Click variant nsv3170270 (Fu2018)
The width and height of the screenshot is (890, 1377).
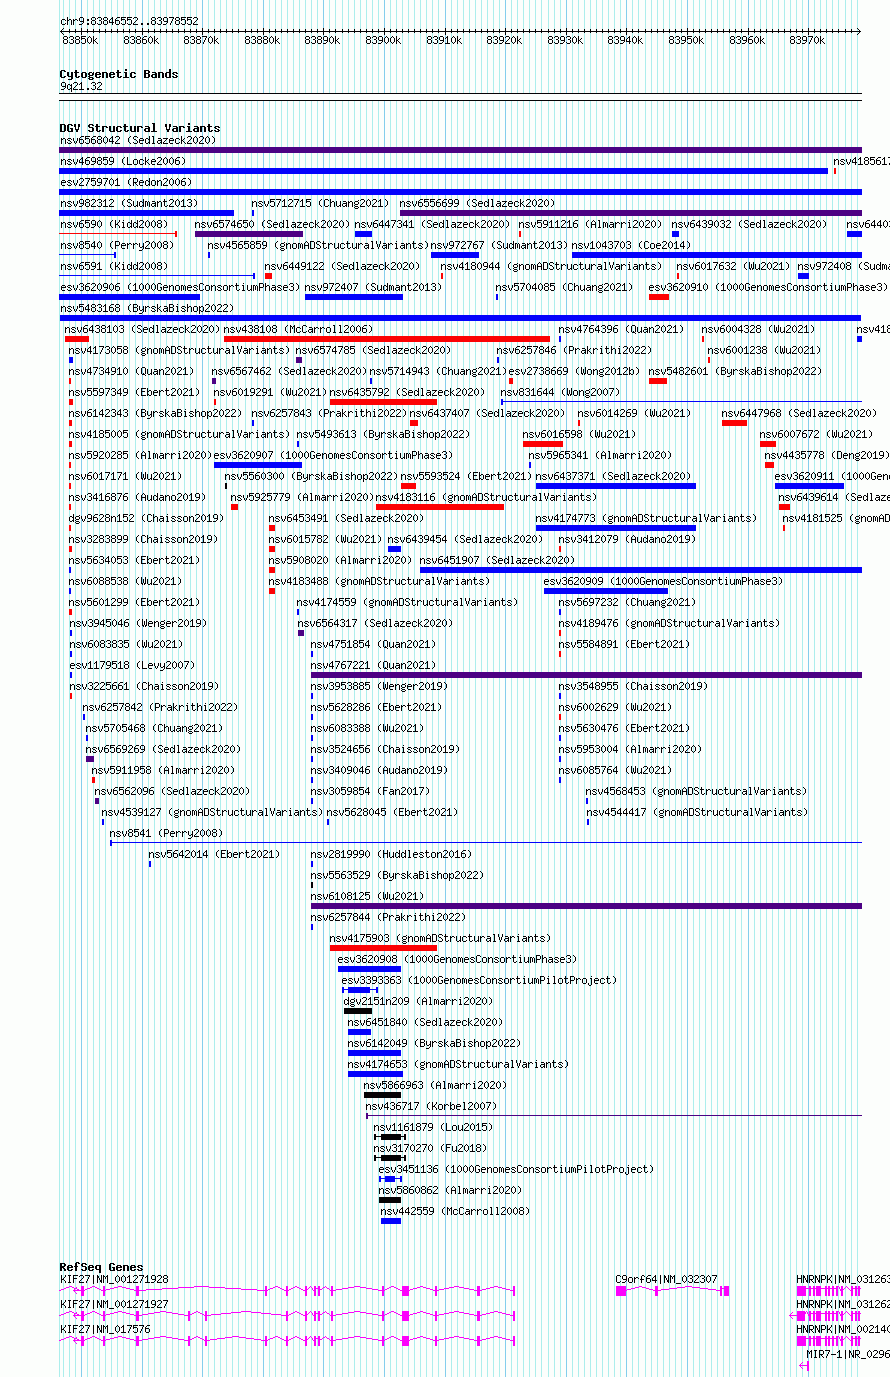[430, 1148]
